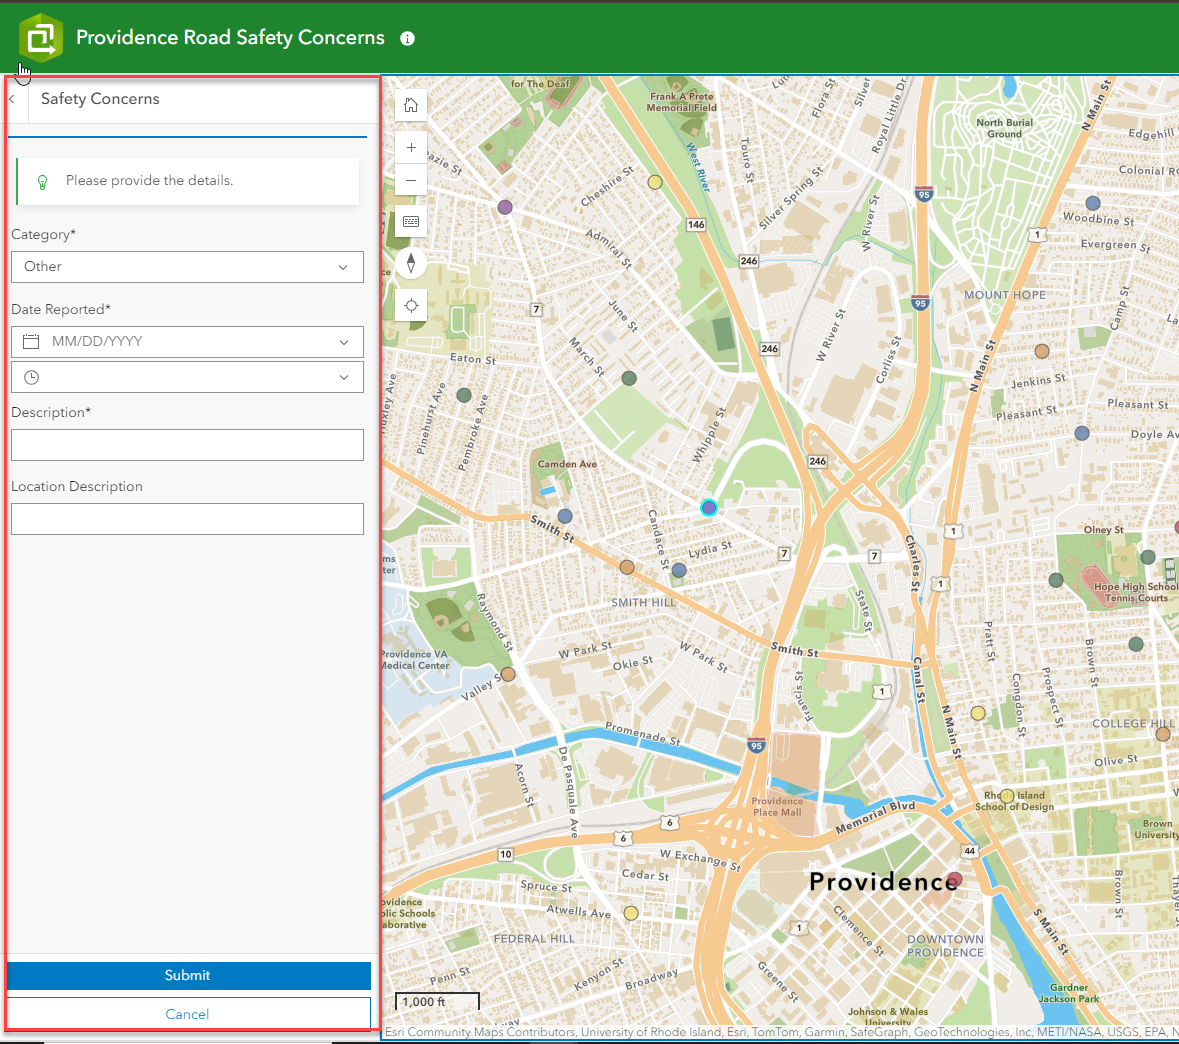The image size is (1179, 1044).
Task: Click the selected location dot on the map
Action: (708, 508)
